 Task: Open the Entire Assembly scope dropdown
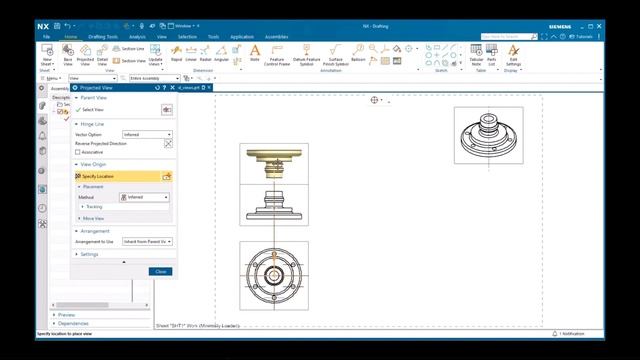[155, 78]
